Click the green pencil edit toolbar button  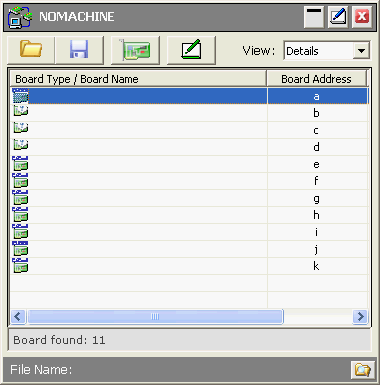(x=191, y=50)
